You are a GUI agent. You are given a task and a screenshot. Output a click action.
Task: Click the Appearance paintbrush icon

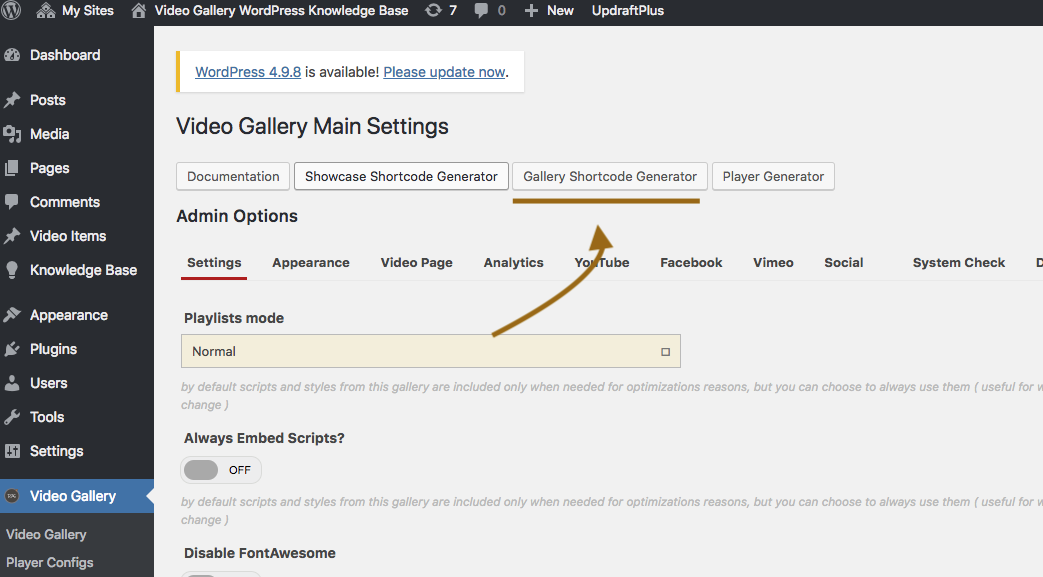point(12,315)
